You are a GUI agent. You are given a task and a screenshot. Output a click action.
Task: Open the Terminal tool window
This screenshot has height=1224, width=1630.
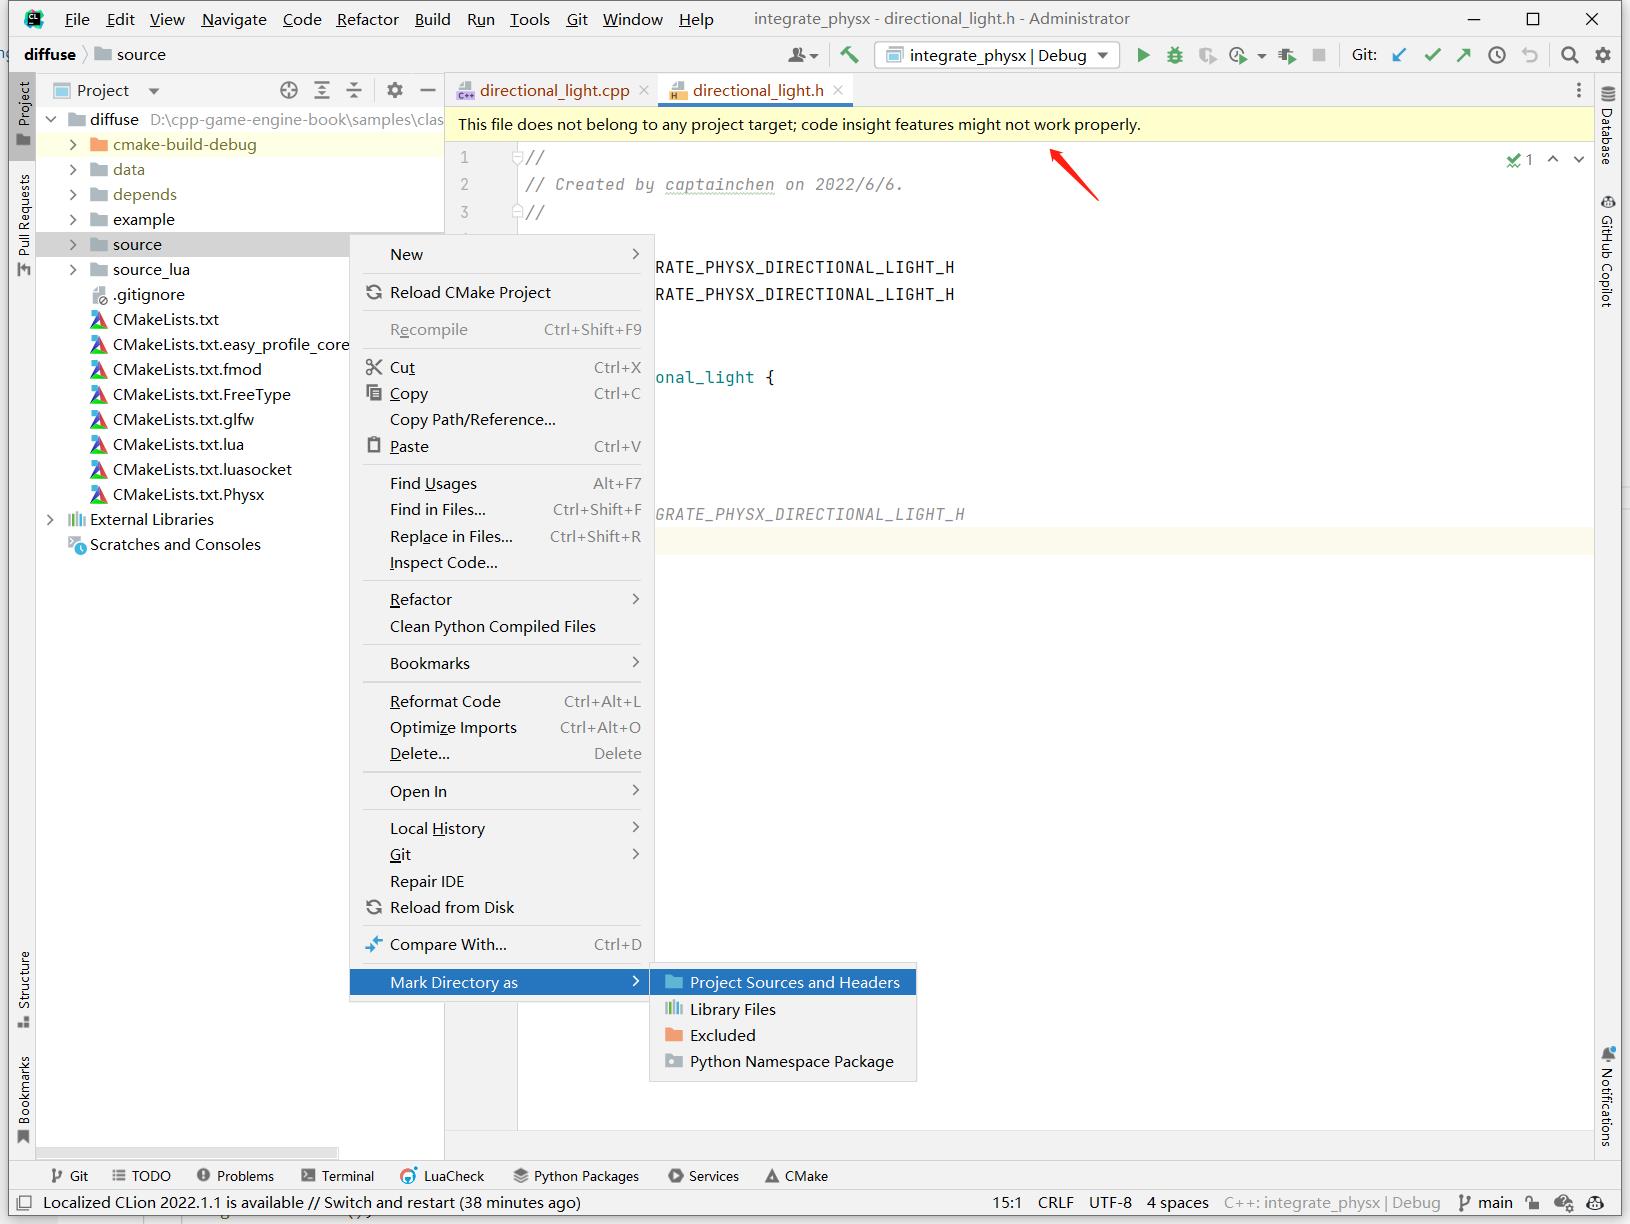336,1176
